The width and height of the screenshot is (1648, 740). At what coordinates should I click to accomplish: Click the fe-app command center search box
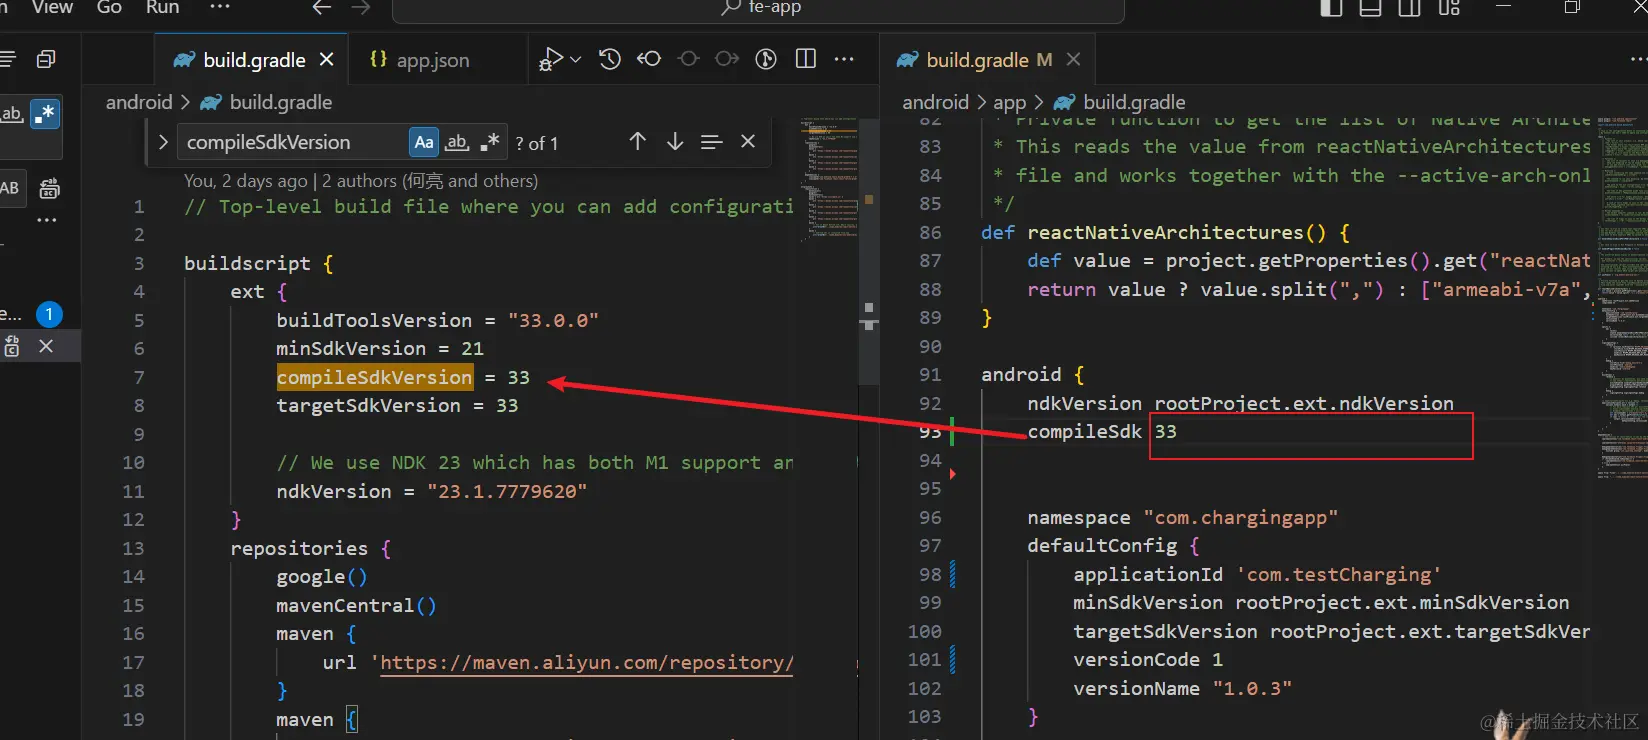click(758, 9)
